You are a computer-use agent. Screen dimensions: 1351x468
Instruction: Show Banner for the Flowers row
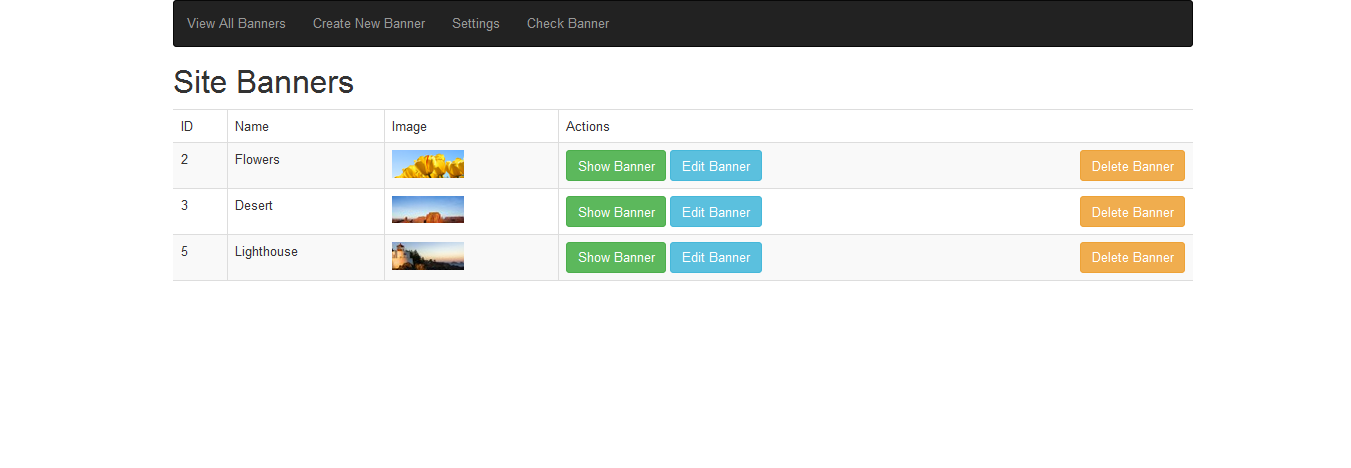(x=616, y=166)
